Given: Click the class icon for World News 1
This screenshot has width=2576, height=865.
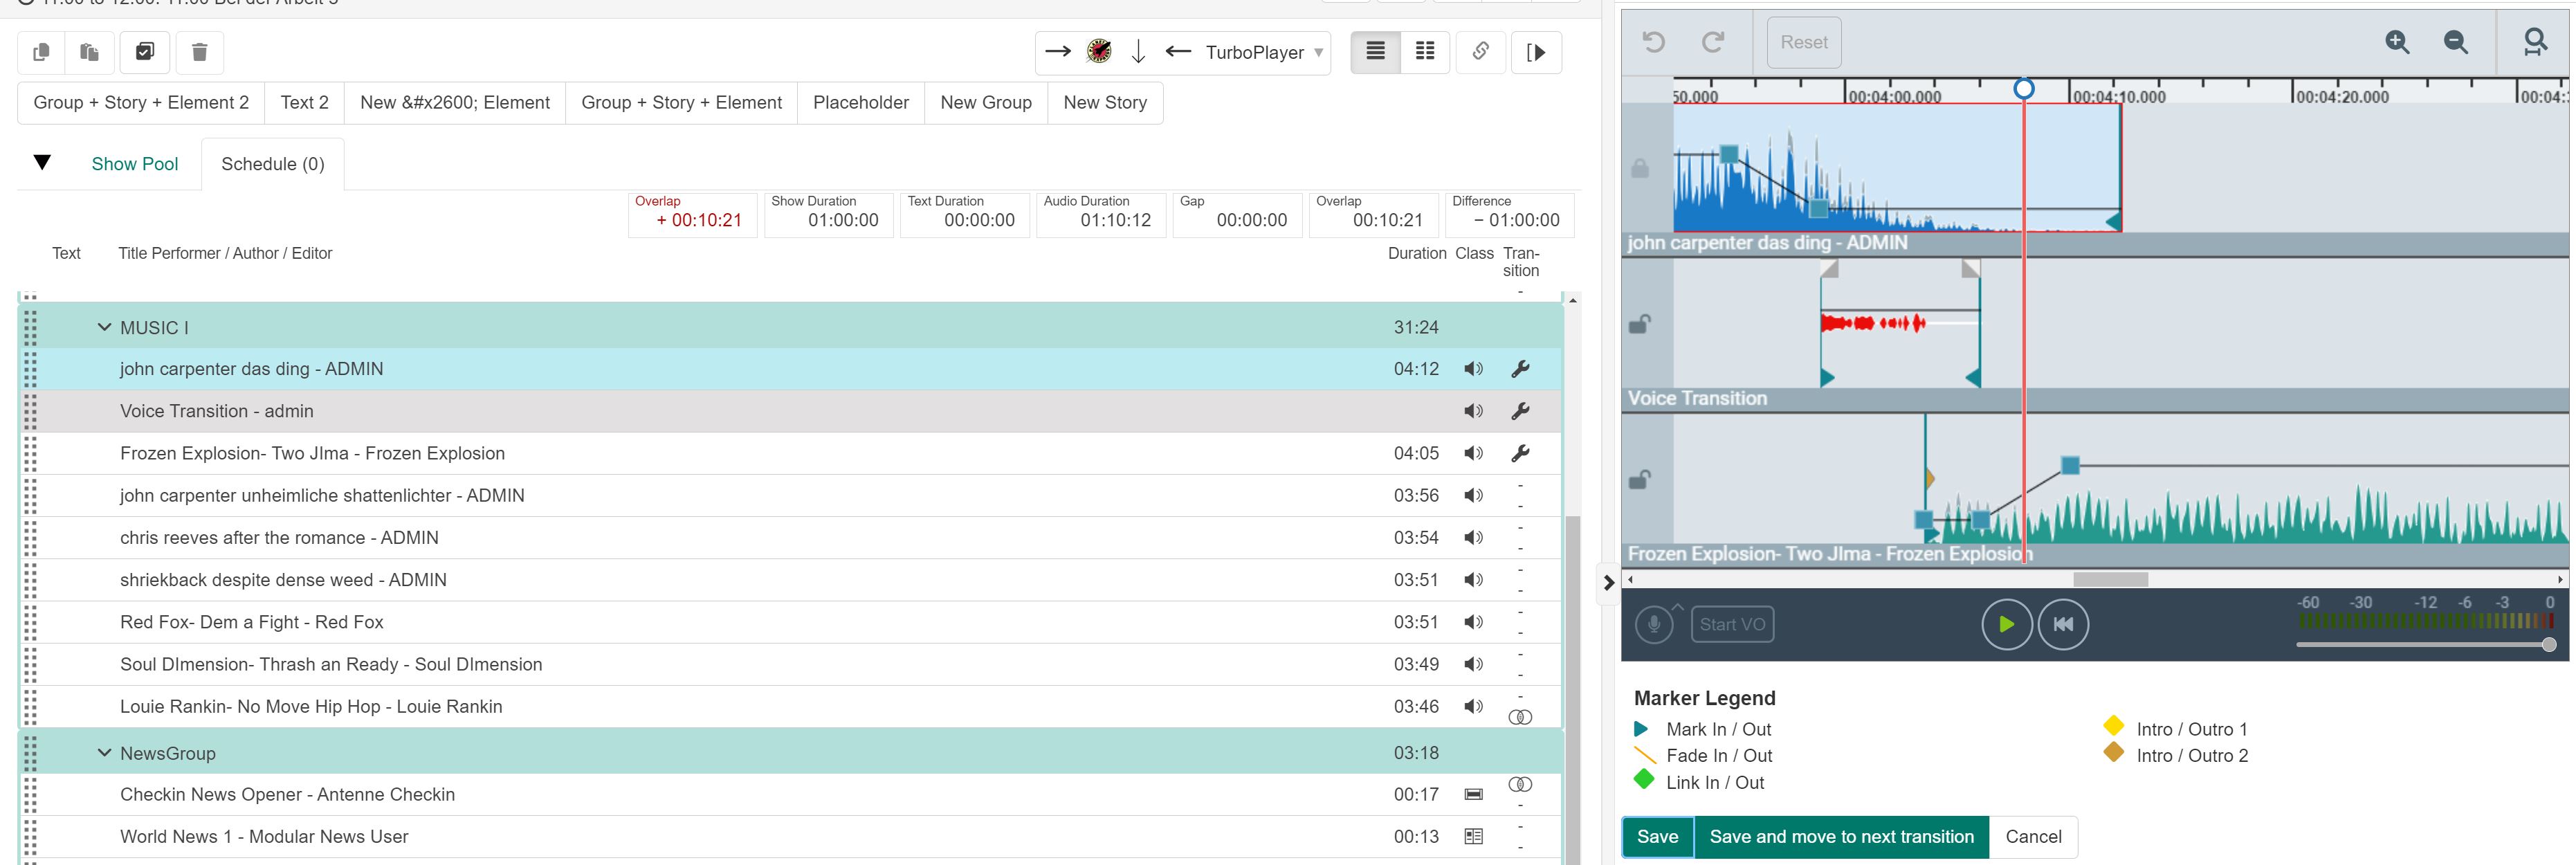Looking at the screenshot, I should (1474, 837).
